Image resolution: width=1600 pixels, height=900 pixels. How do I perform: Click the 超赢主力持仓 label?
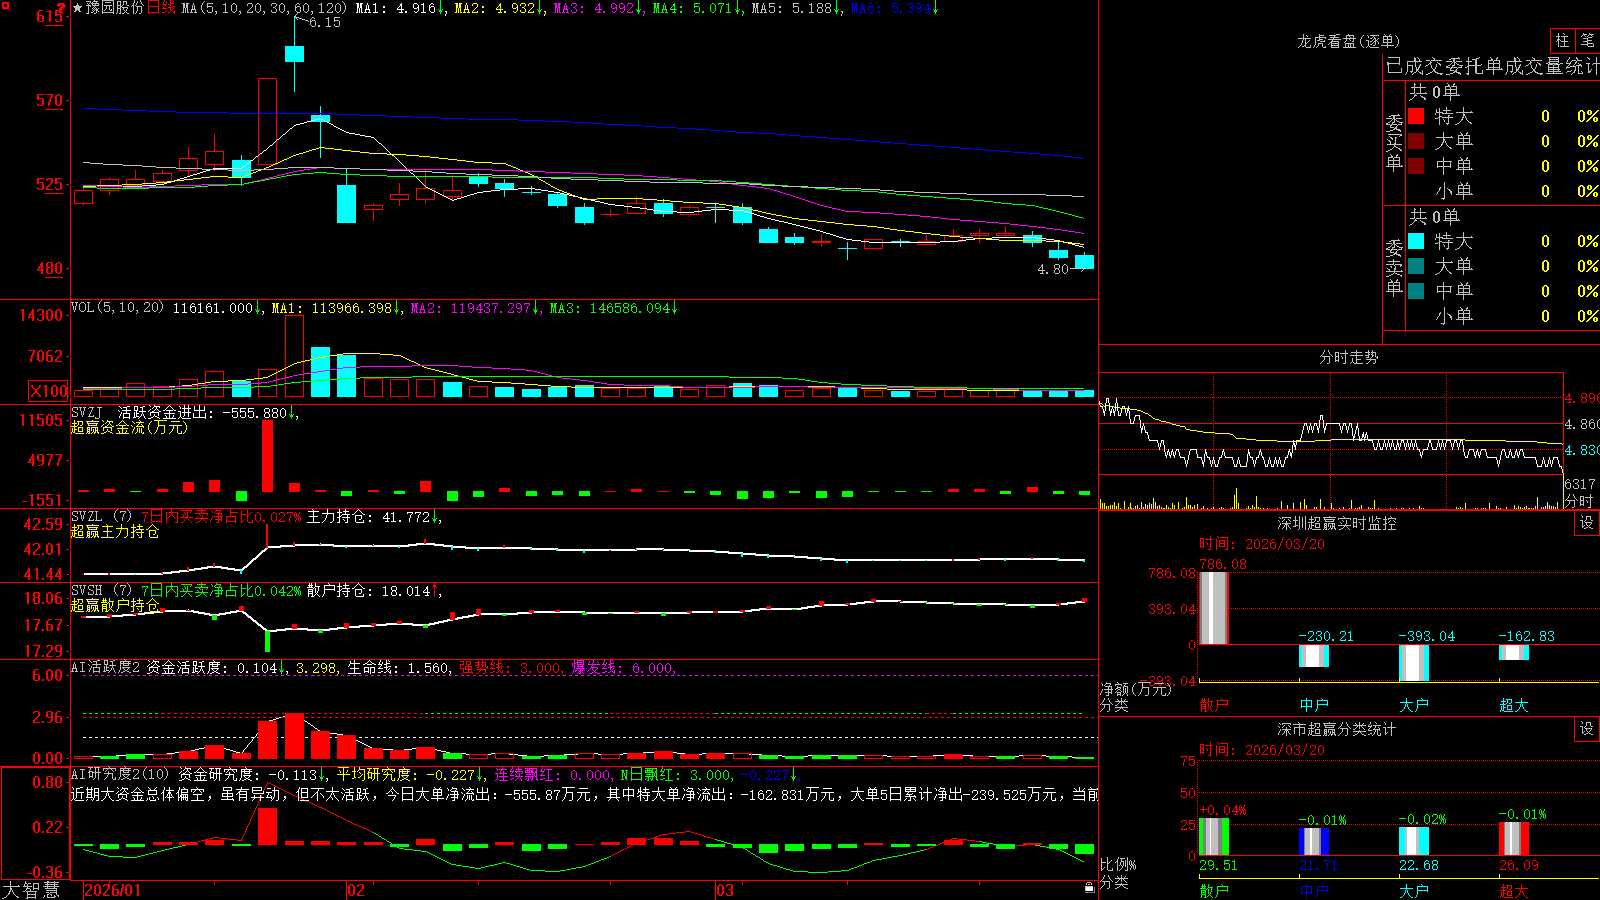tap(115, 532)
